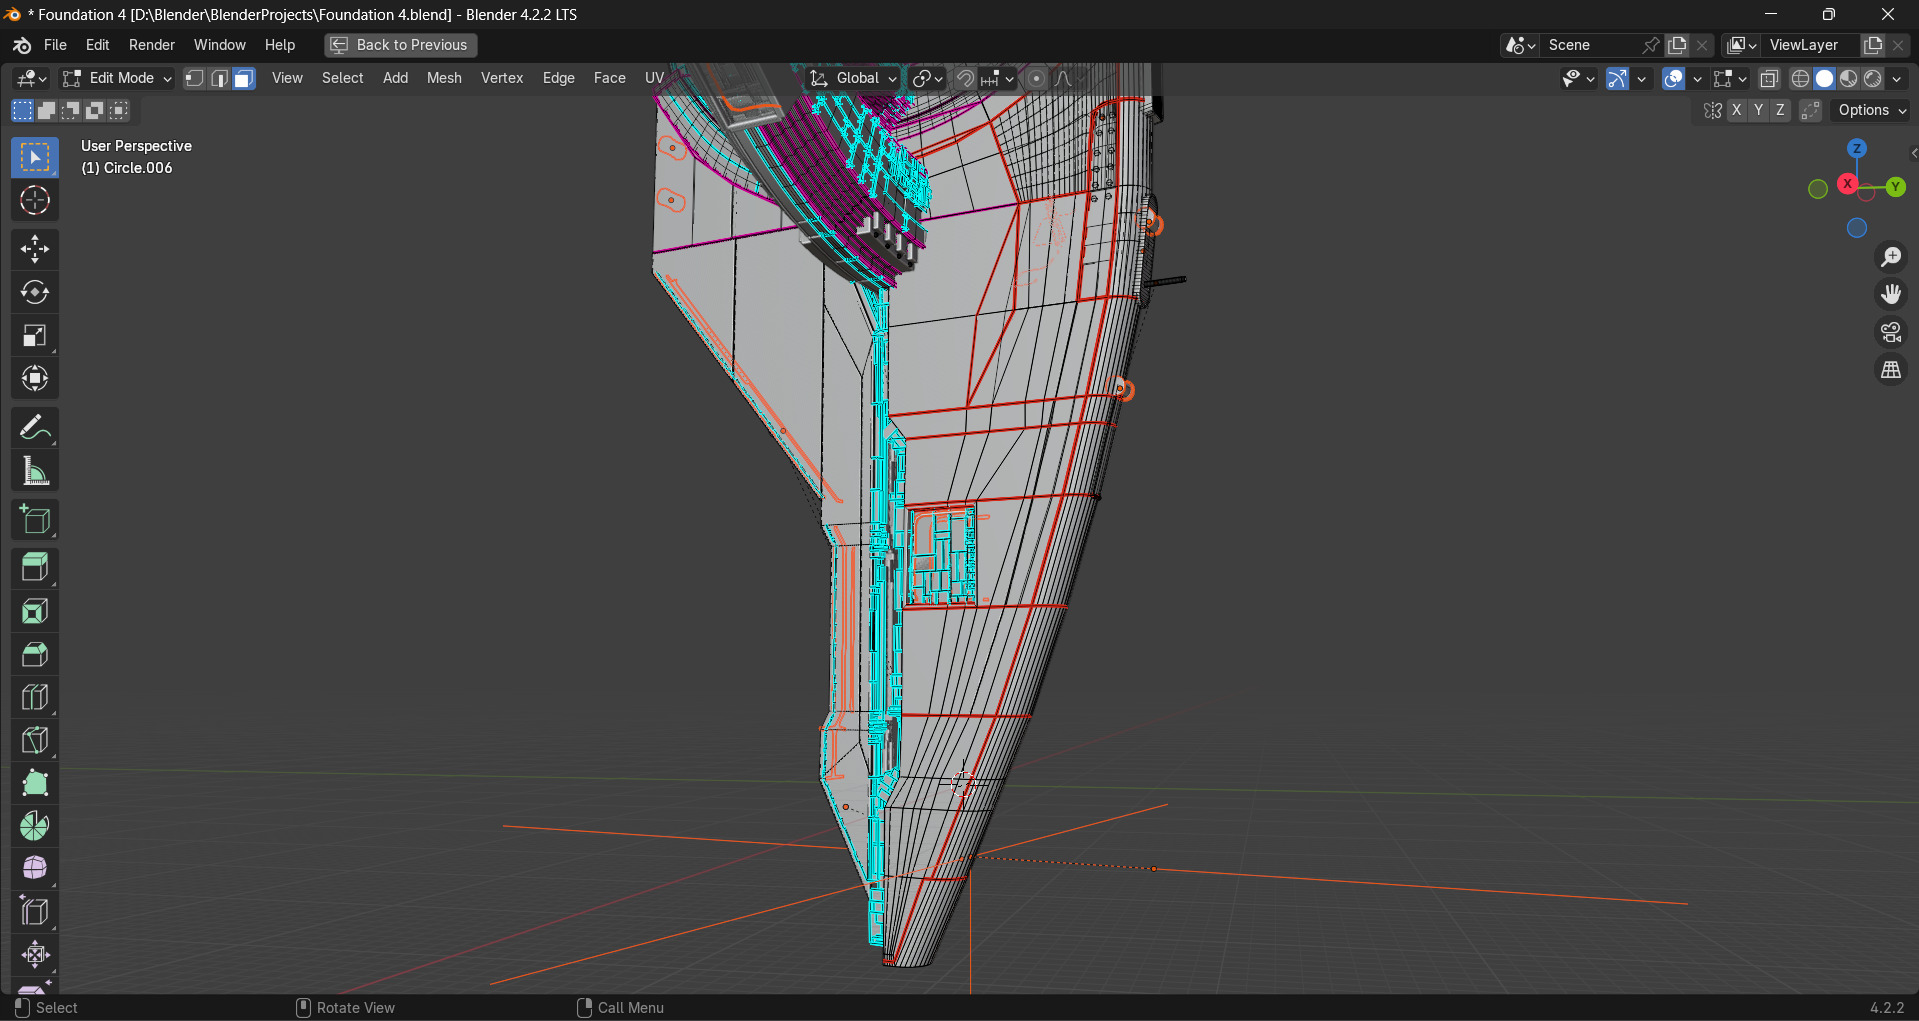This screenshot has width=1919, height=1021.
Task: Expand the Options dropdown
Action: point(1872,111)
